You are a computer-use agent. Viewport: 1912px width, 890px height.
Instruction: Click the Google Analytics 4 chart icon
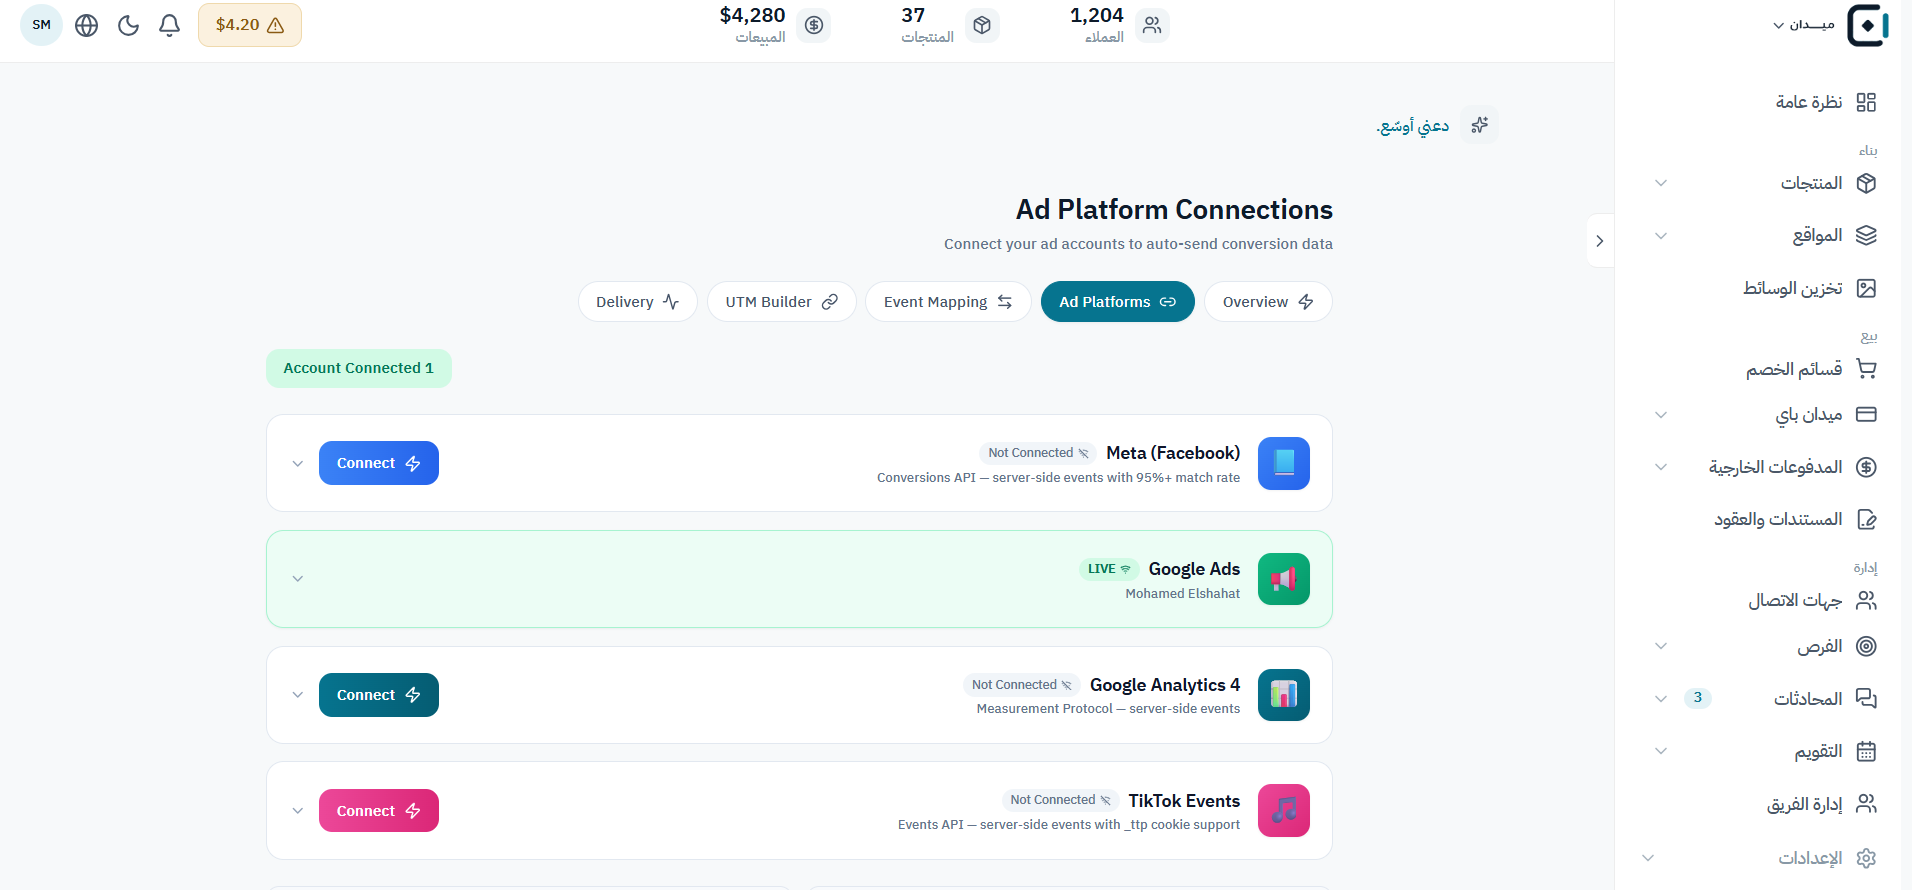(1284, 695)
